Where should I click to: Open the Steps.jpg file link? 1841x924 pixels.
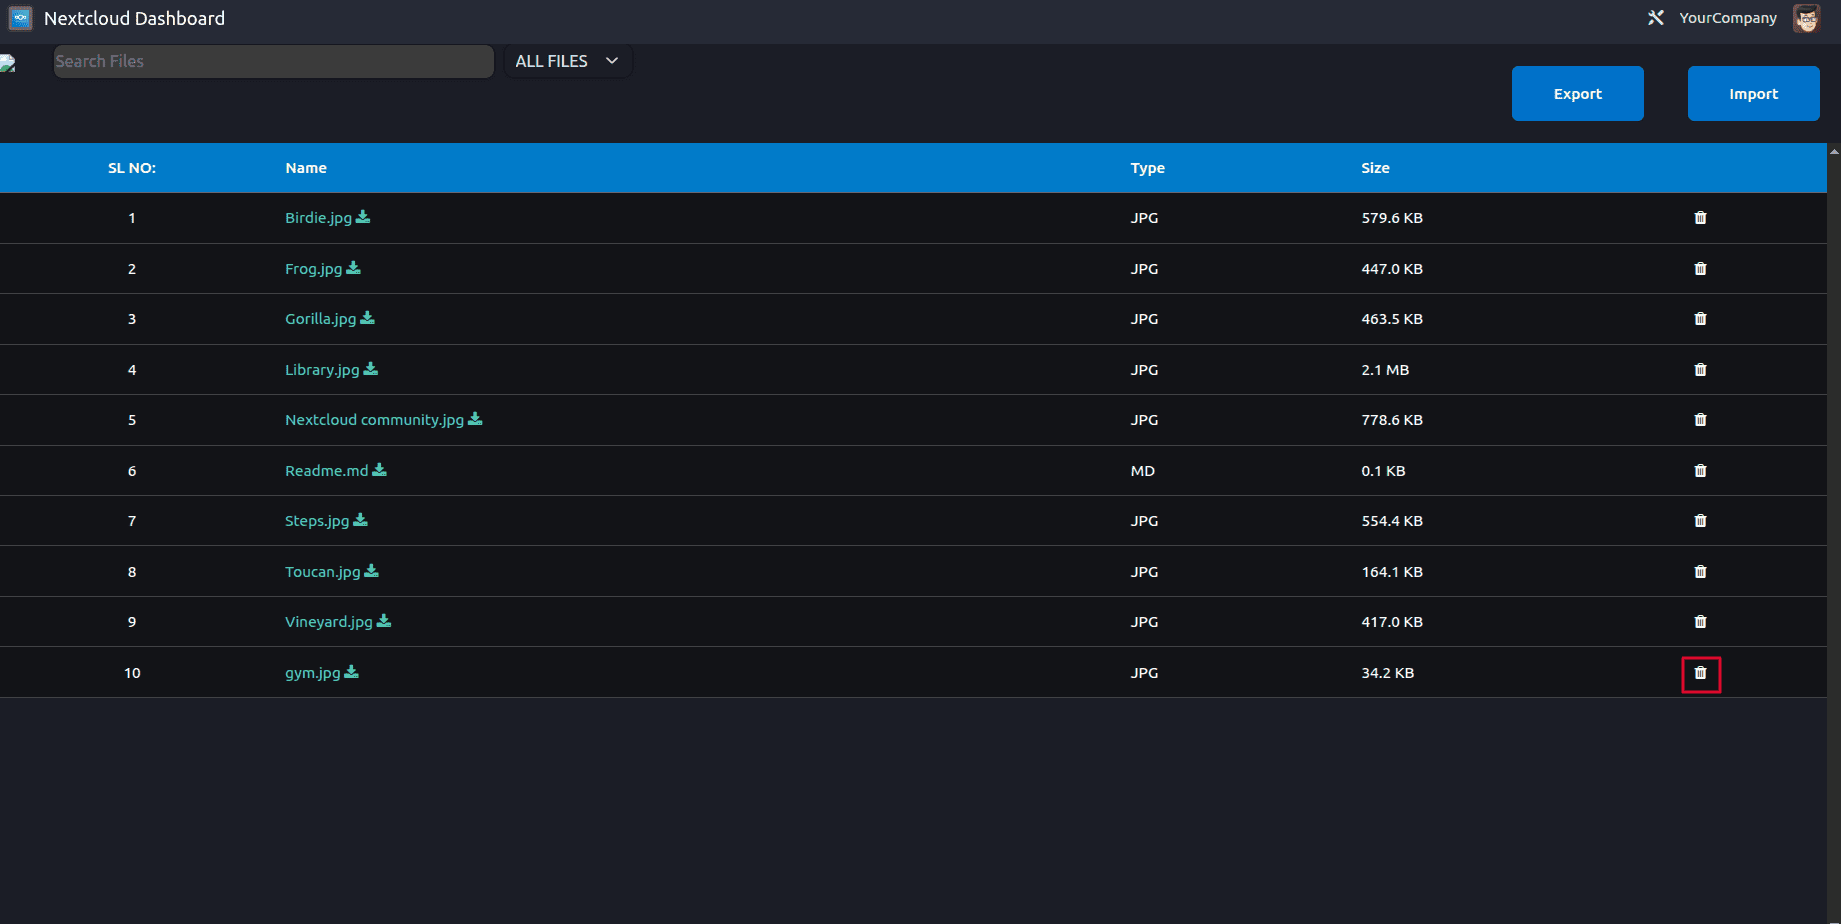coord(317,521)
